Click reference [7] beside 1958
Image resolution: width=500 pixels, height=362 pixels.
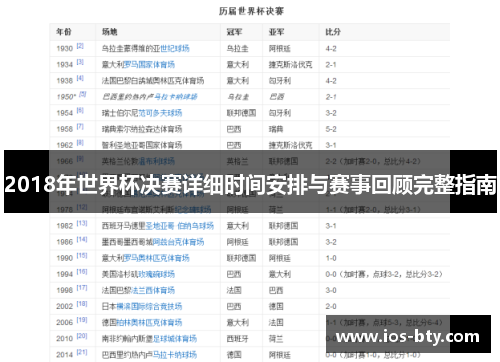(x=80, y=127)
